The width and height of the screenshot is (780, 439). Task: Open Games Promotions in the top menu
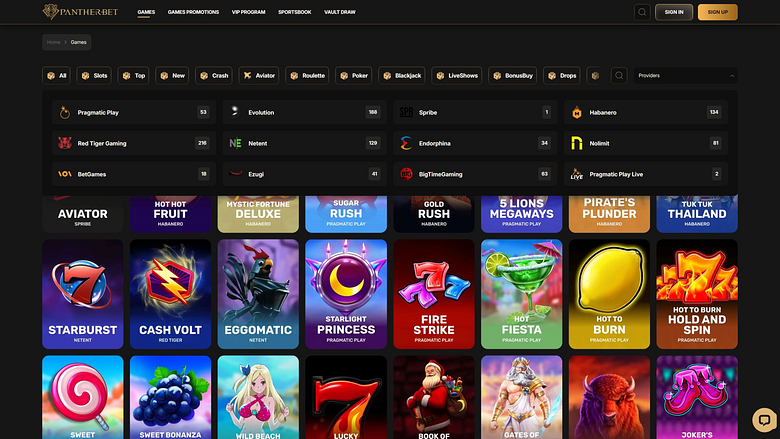tap(193, 12)
